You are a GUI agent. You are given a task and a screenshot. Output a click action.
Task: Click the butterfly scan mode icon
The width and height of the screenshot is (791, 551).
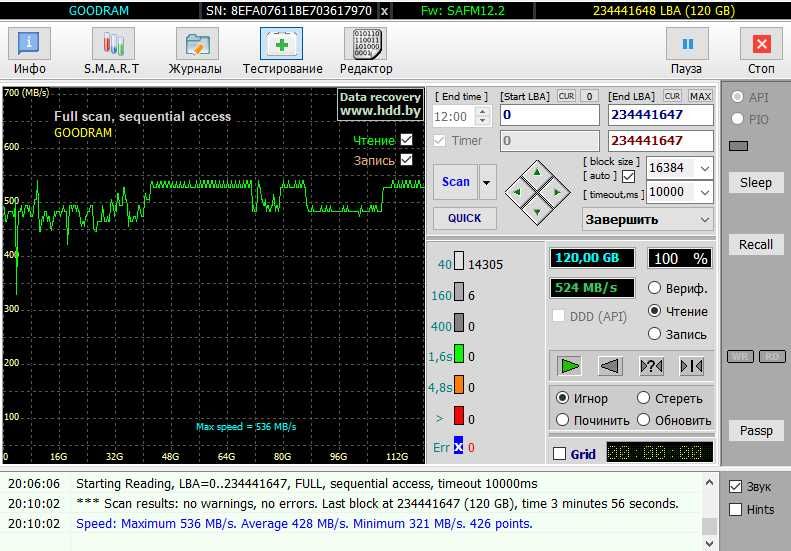pyautogui.click(x=691, y=366)
